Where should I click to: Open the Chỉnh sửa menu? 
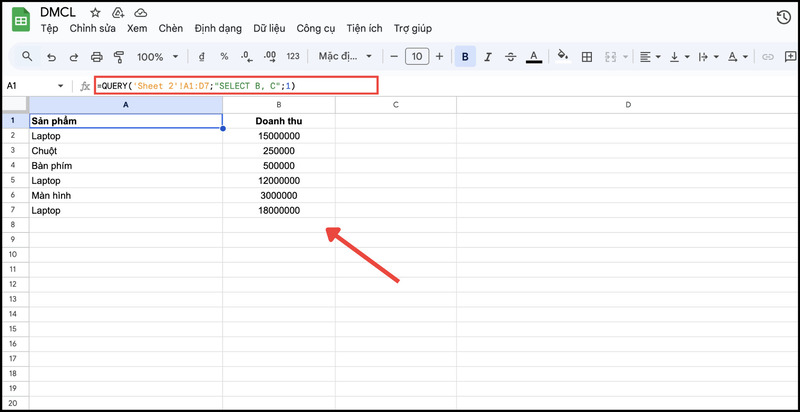[93, 29]
